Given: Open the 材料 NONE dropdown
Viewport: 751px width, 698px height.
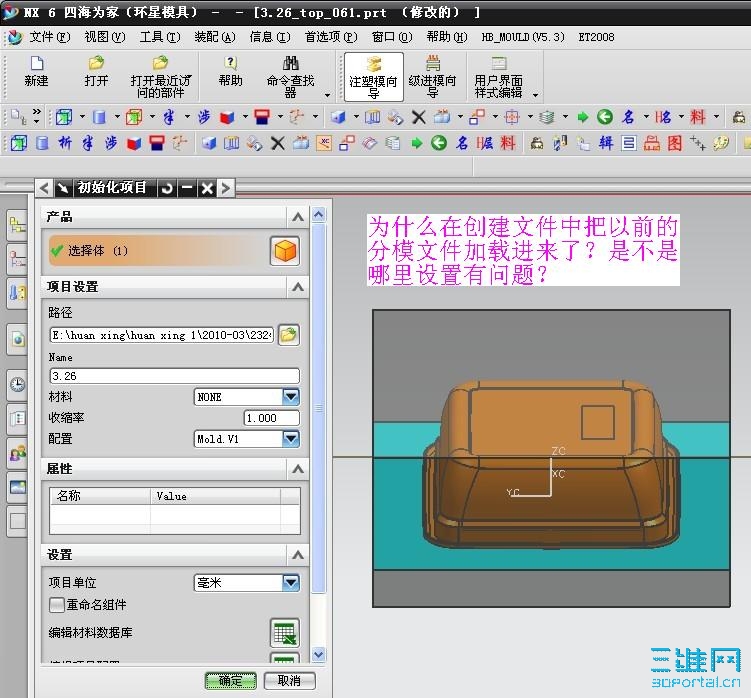Looking at the screenshot, I should [291, 397].
